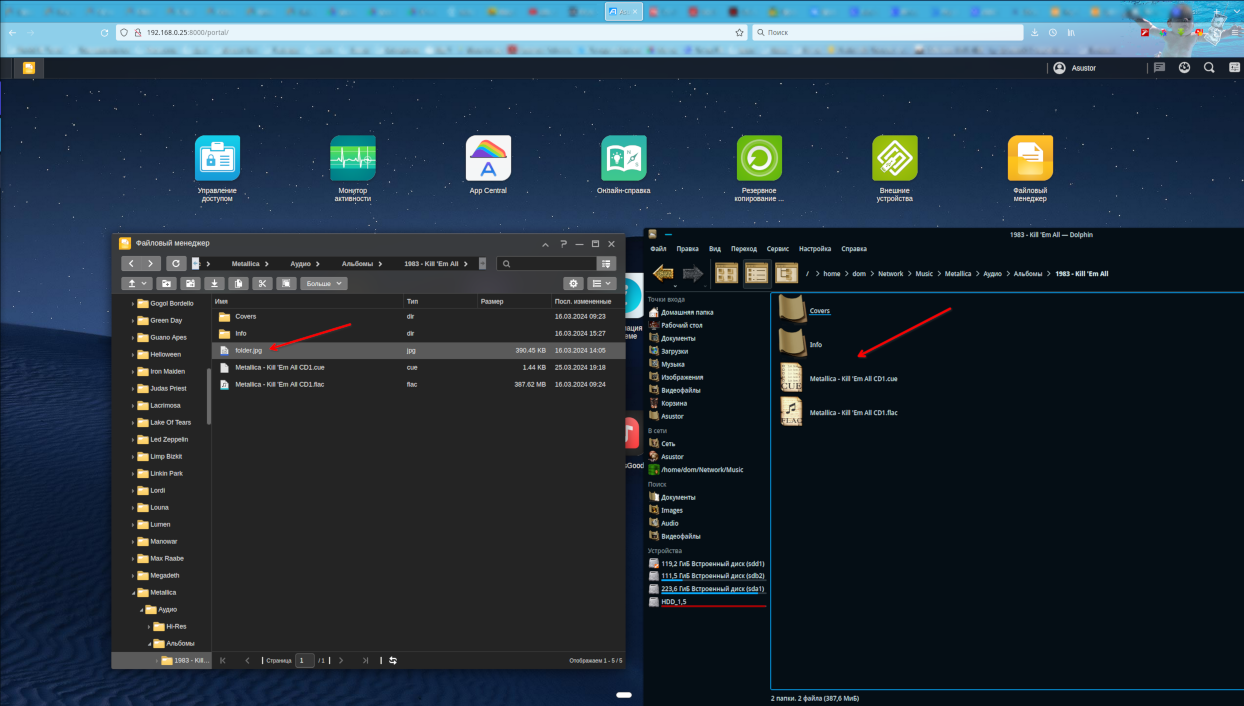Click home in Dolphin's breadcrumb
Screen dimensions: 1244x706
click(831, 273)
